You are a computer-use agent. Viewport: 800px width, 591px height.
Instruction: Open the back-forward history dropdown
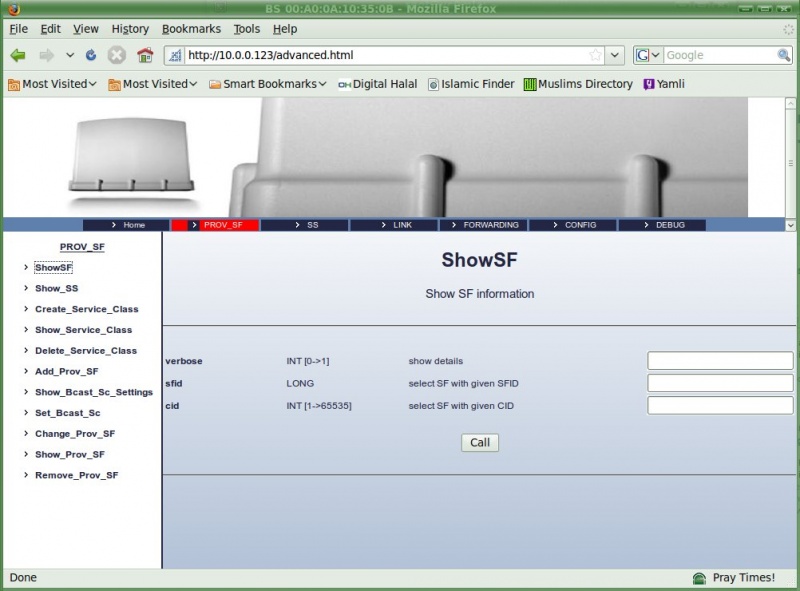(x=70, y=55)
